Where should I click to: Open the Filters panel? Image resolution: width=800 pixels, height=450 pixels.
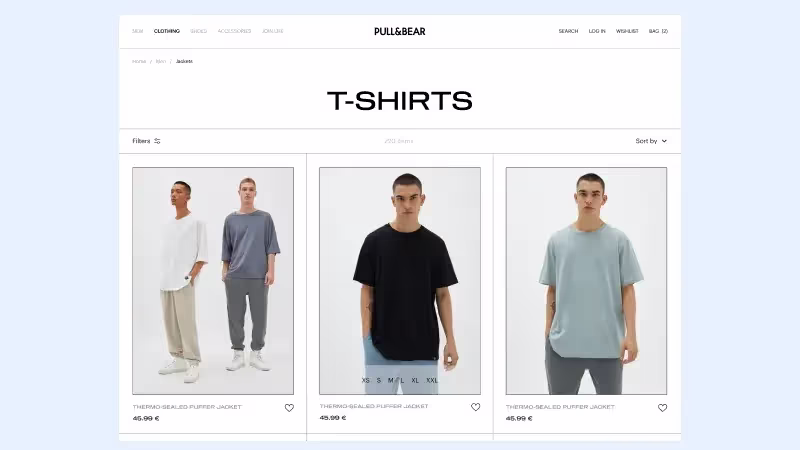click(x=146, y=141)
